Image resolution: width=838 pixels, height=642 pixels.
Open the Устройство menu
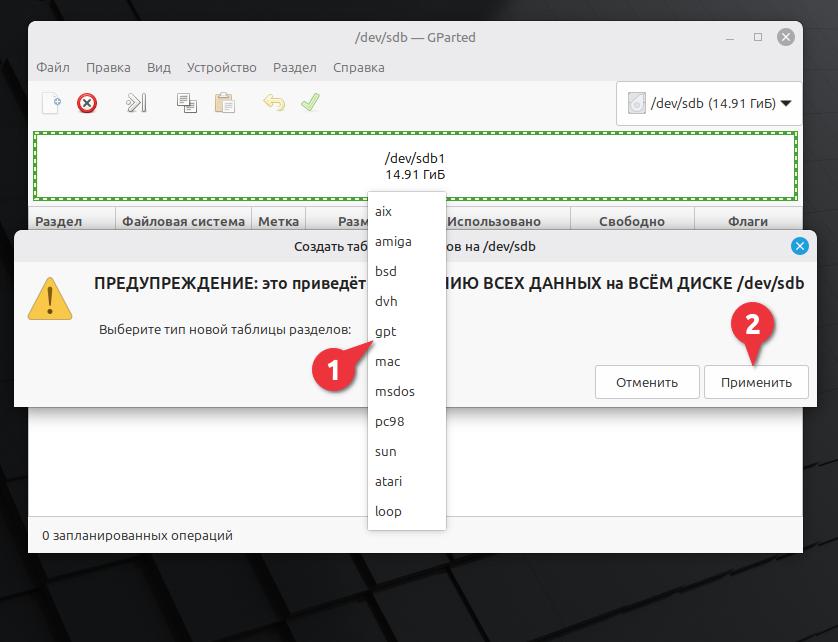click(221, 68)
